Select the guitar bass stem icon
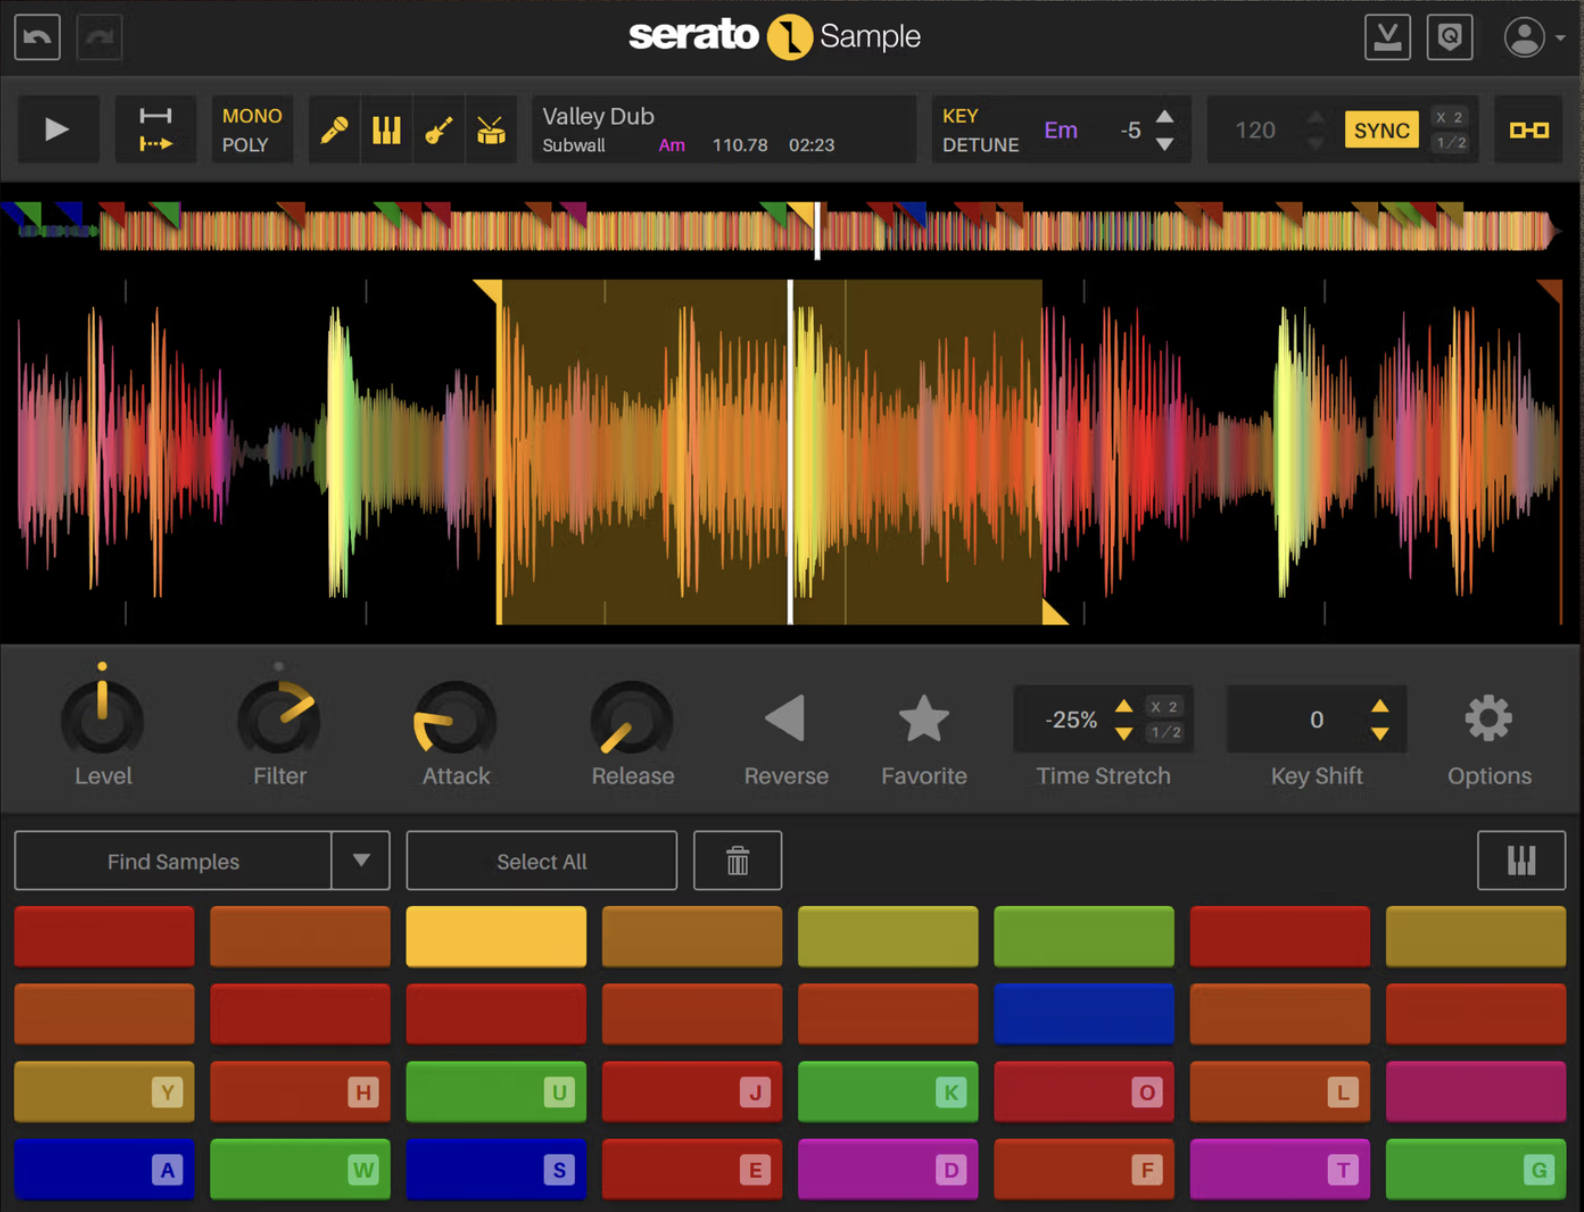 point(439,130)
